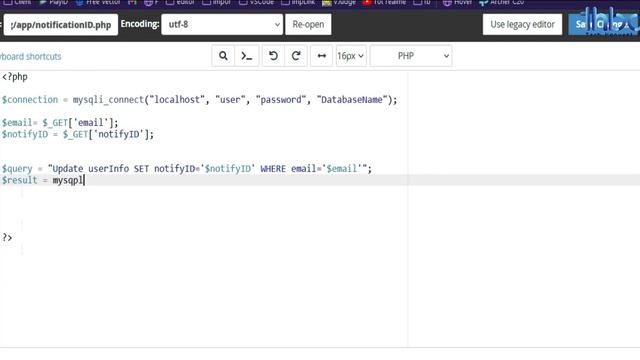Open the Archer C20 bookmark
Viewport: 640px width, 360px height.
coord(502,2)
